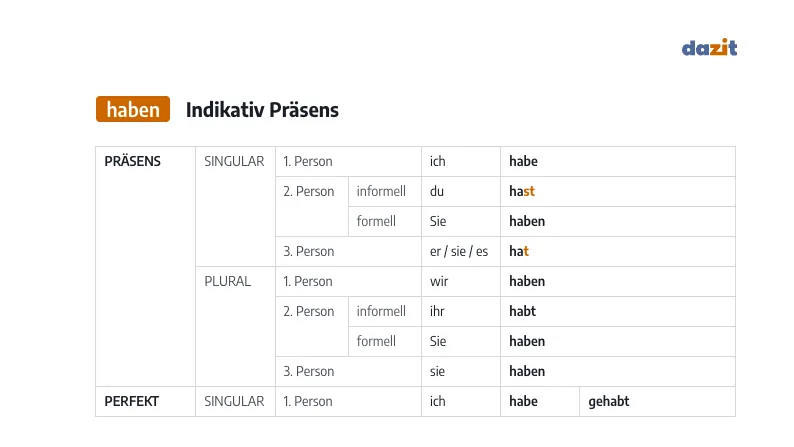
Task: Click the dazit logo
Action: [x=709, y=47]
